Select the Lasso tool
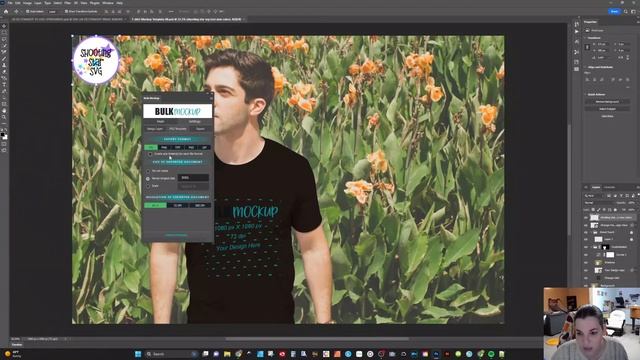The width and height of the screenshot is (640, 360). pos(4,39)
